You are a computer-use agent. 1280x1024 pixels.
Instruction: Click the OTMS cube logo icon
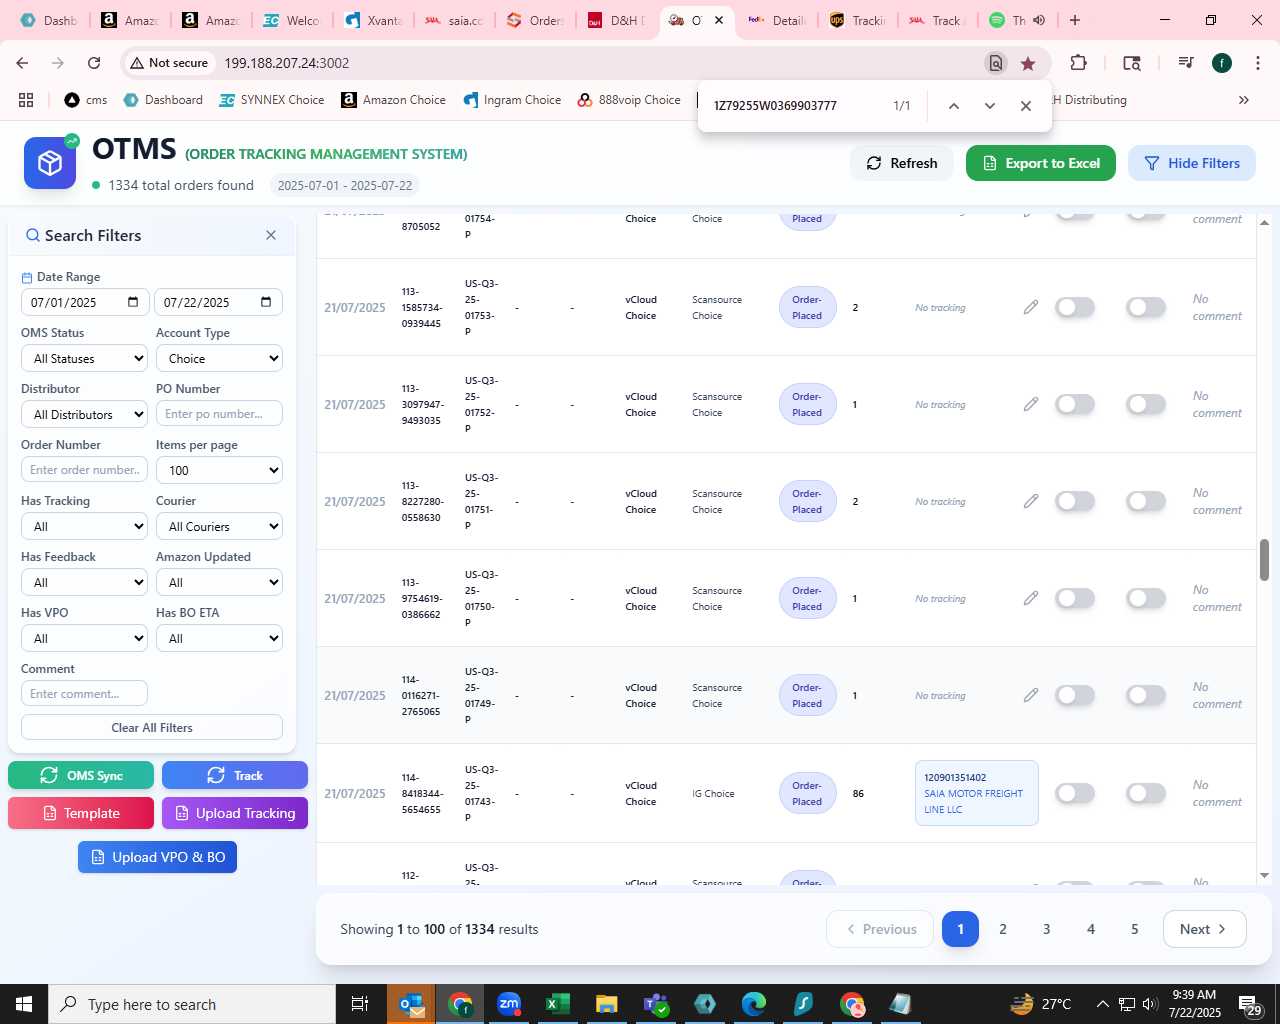pos(50,163)
